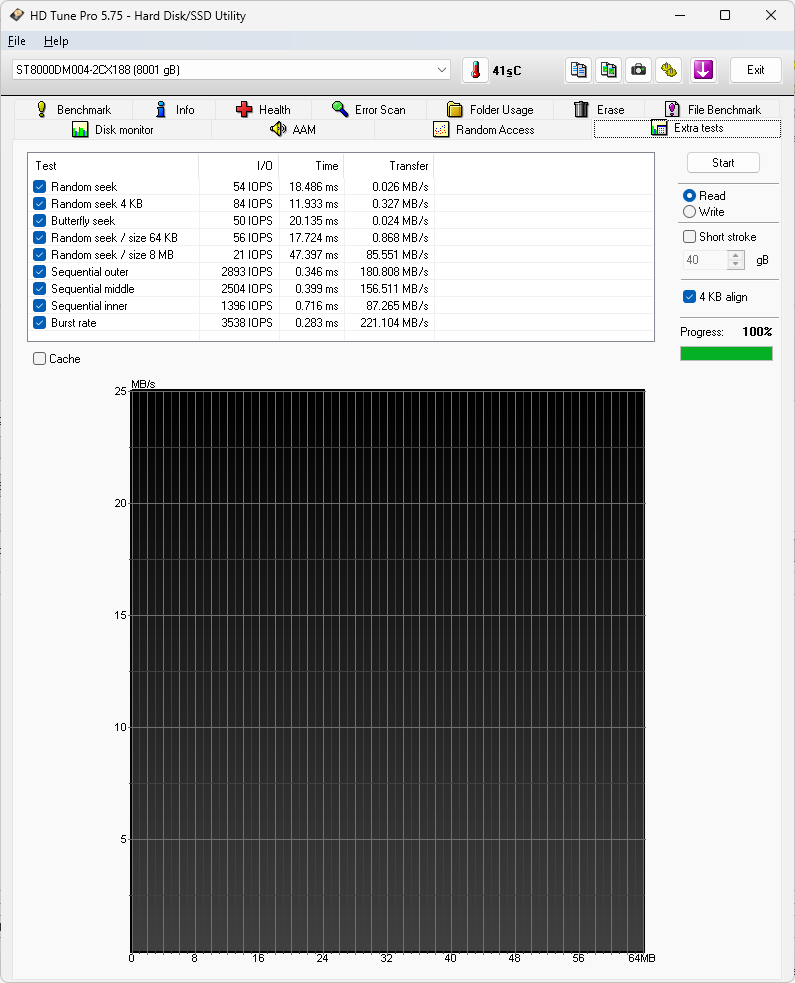
Task: Click the 2893 IOPS value
Action: click(x=246, y=271)
